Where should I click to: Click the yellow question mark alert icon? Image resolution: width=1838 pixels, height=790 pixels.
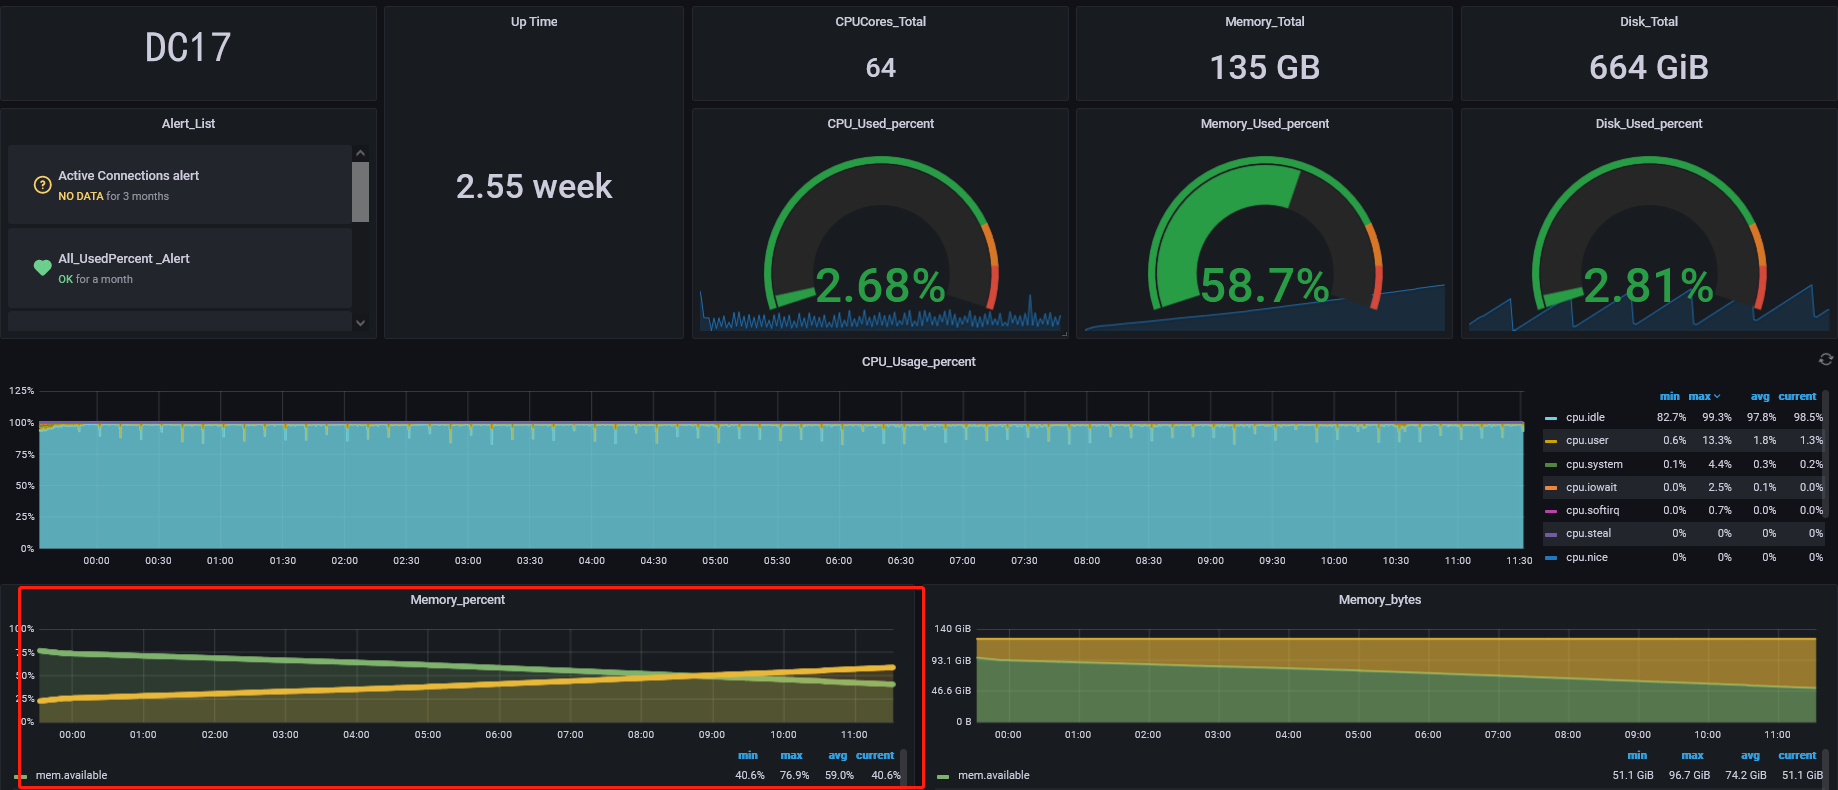[x=42, y=185]
